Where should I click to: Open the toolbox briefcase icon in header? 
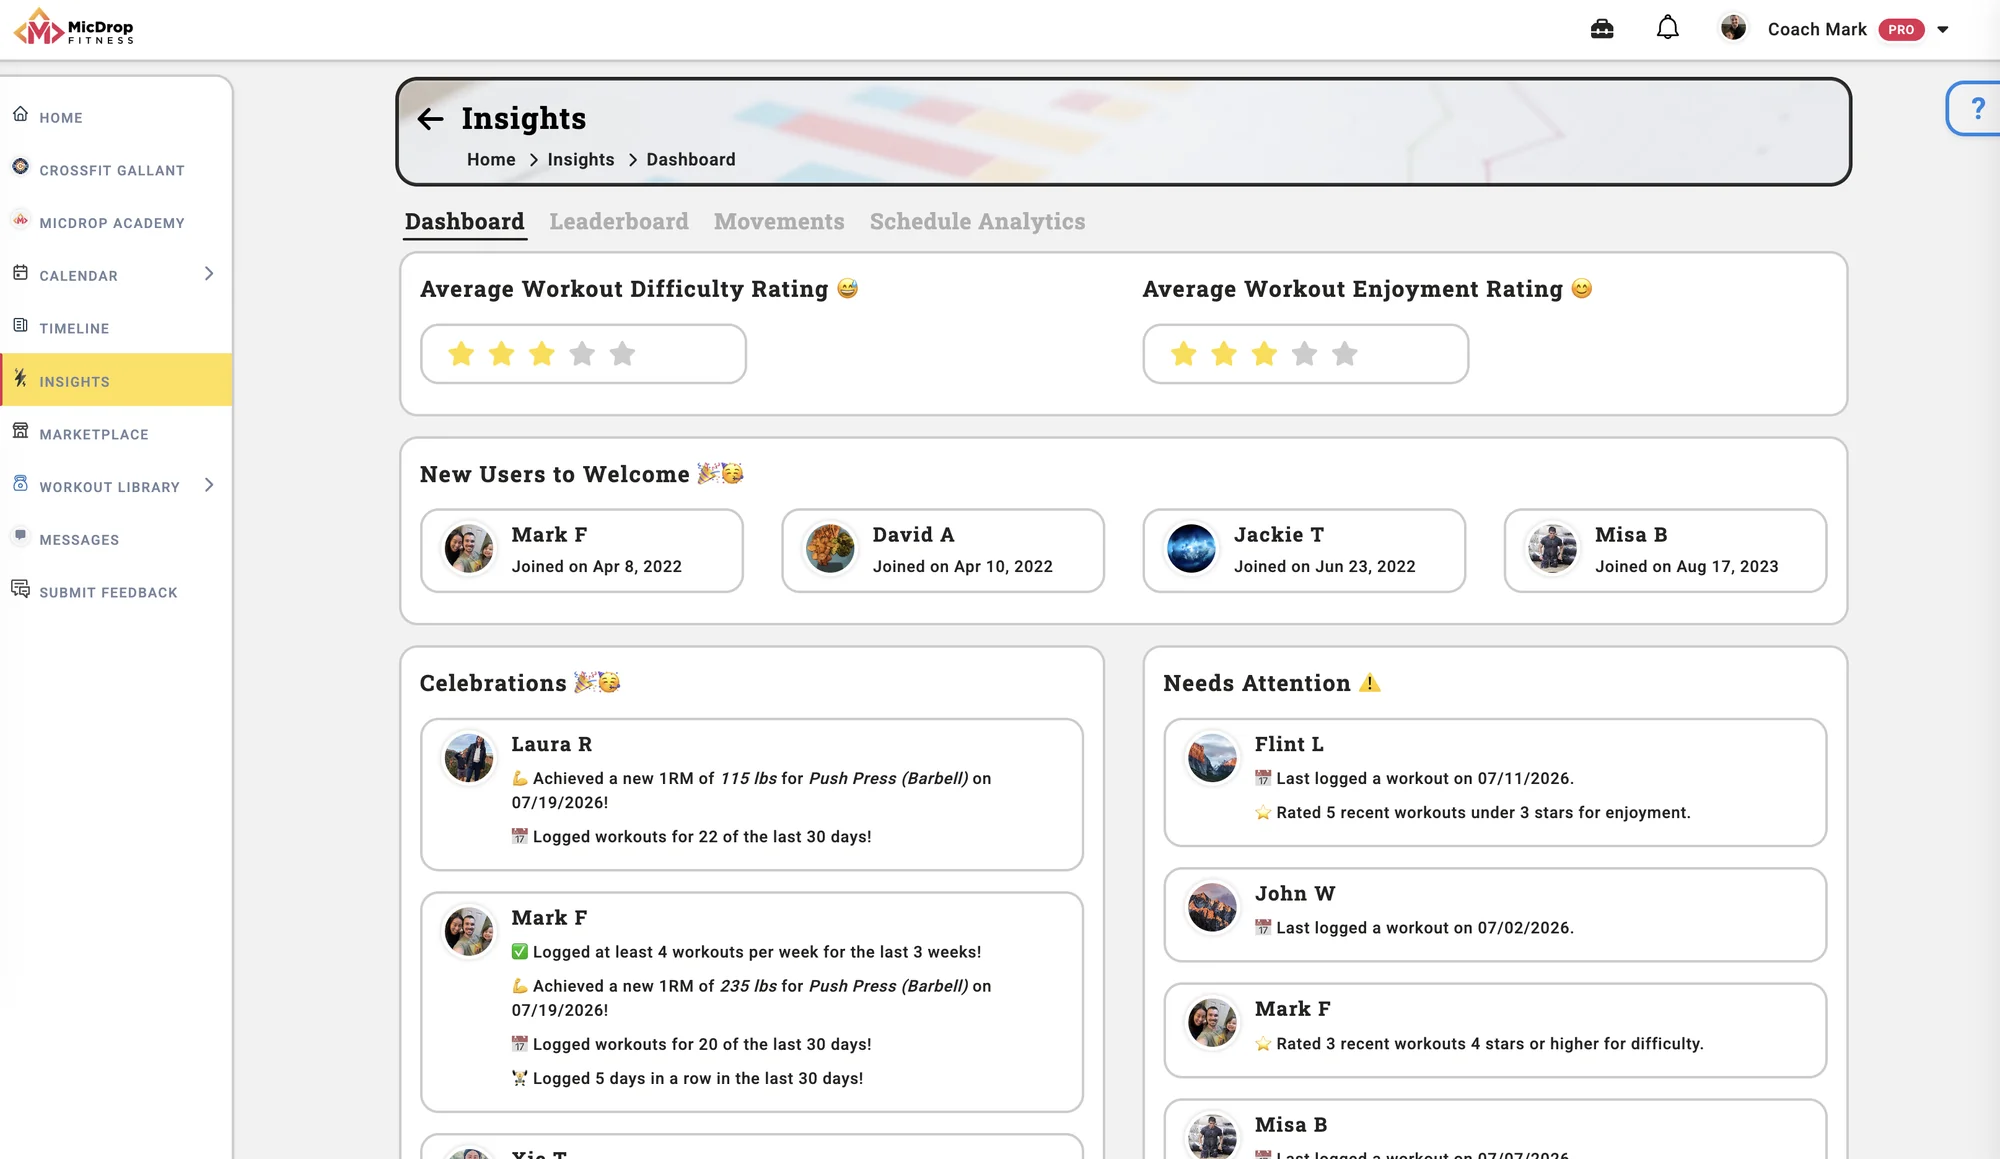tap(1602, 29)
